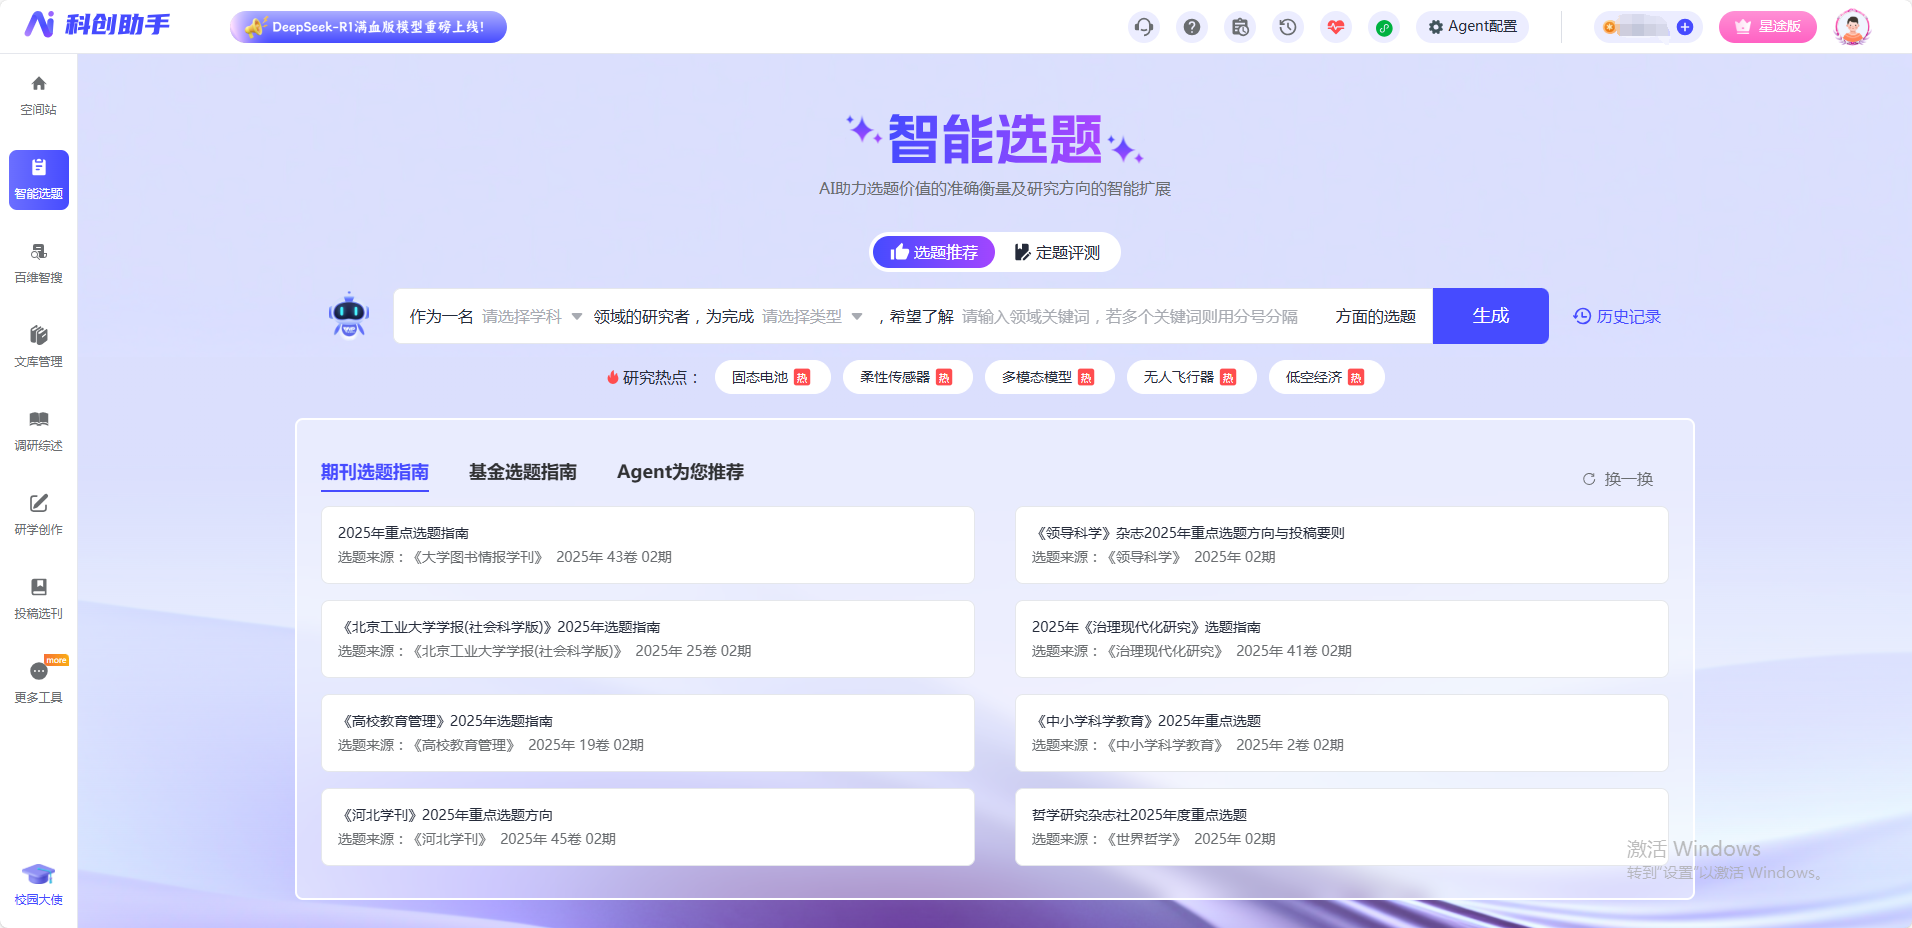Open 调研综述 survey review in sidebar

(38, 431)
